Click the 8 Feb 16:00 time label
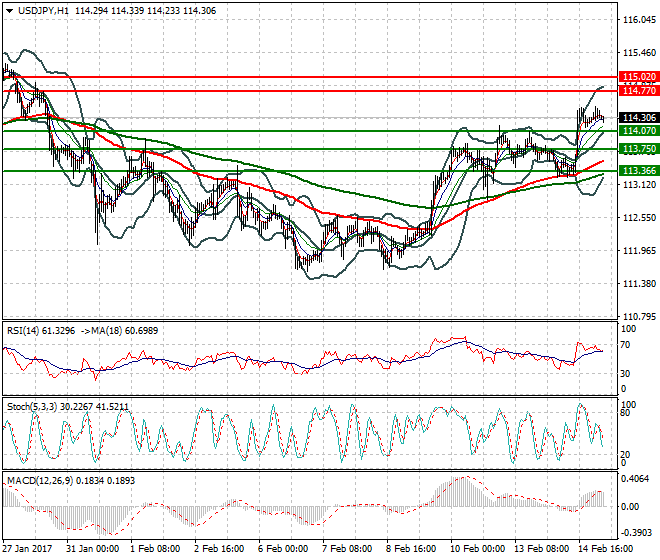660x560 pixels. [411, 549]
